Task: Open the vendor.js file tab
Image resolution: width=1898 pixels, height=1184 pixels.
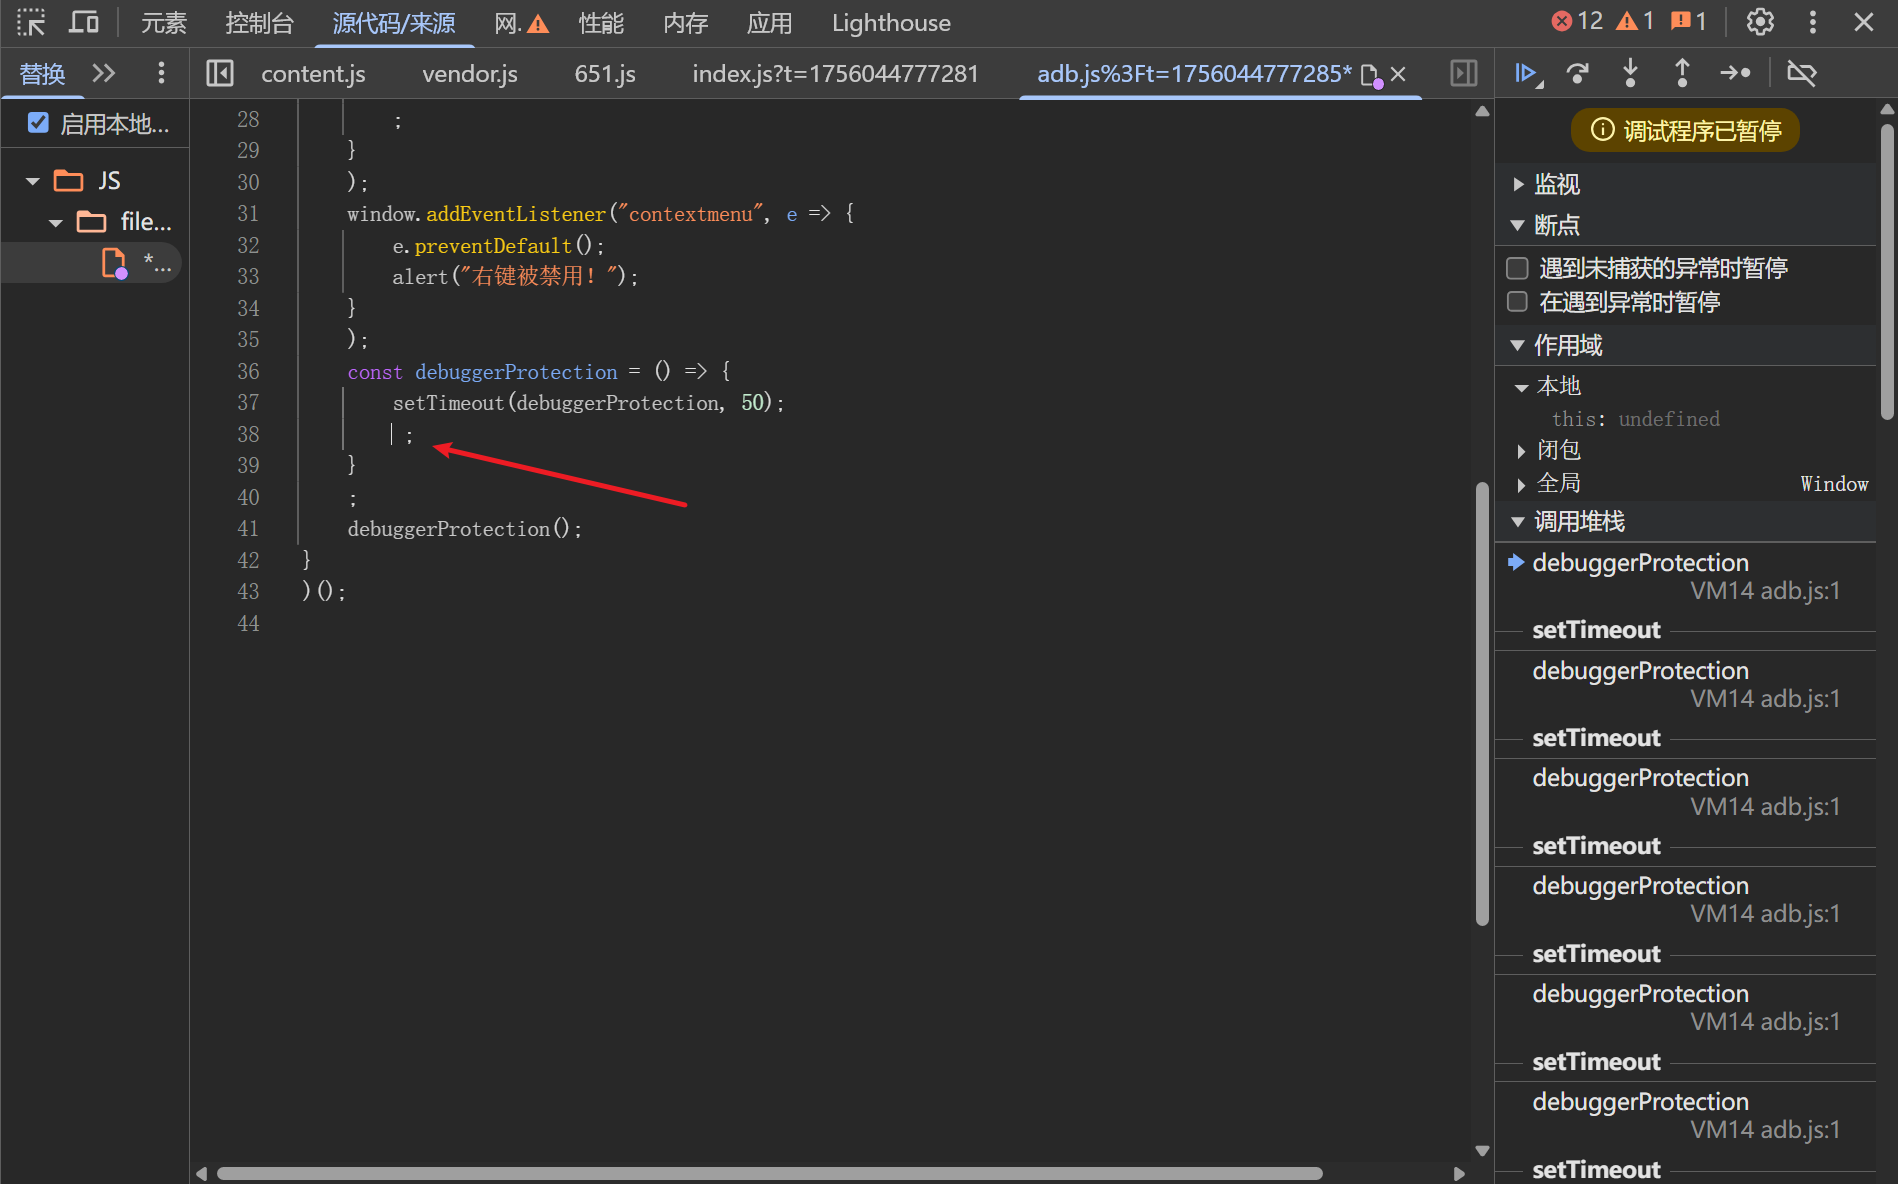Action: pyautogui.click(x=469, y=74)
